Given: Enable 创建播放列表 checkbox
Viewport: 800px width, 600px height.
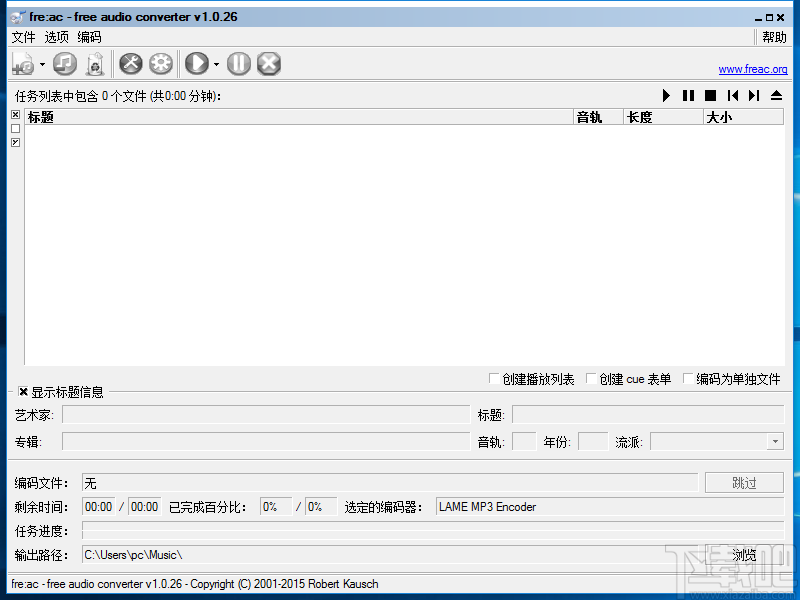Looking at the screenshot, I should (495, 378).
